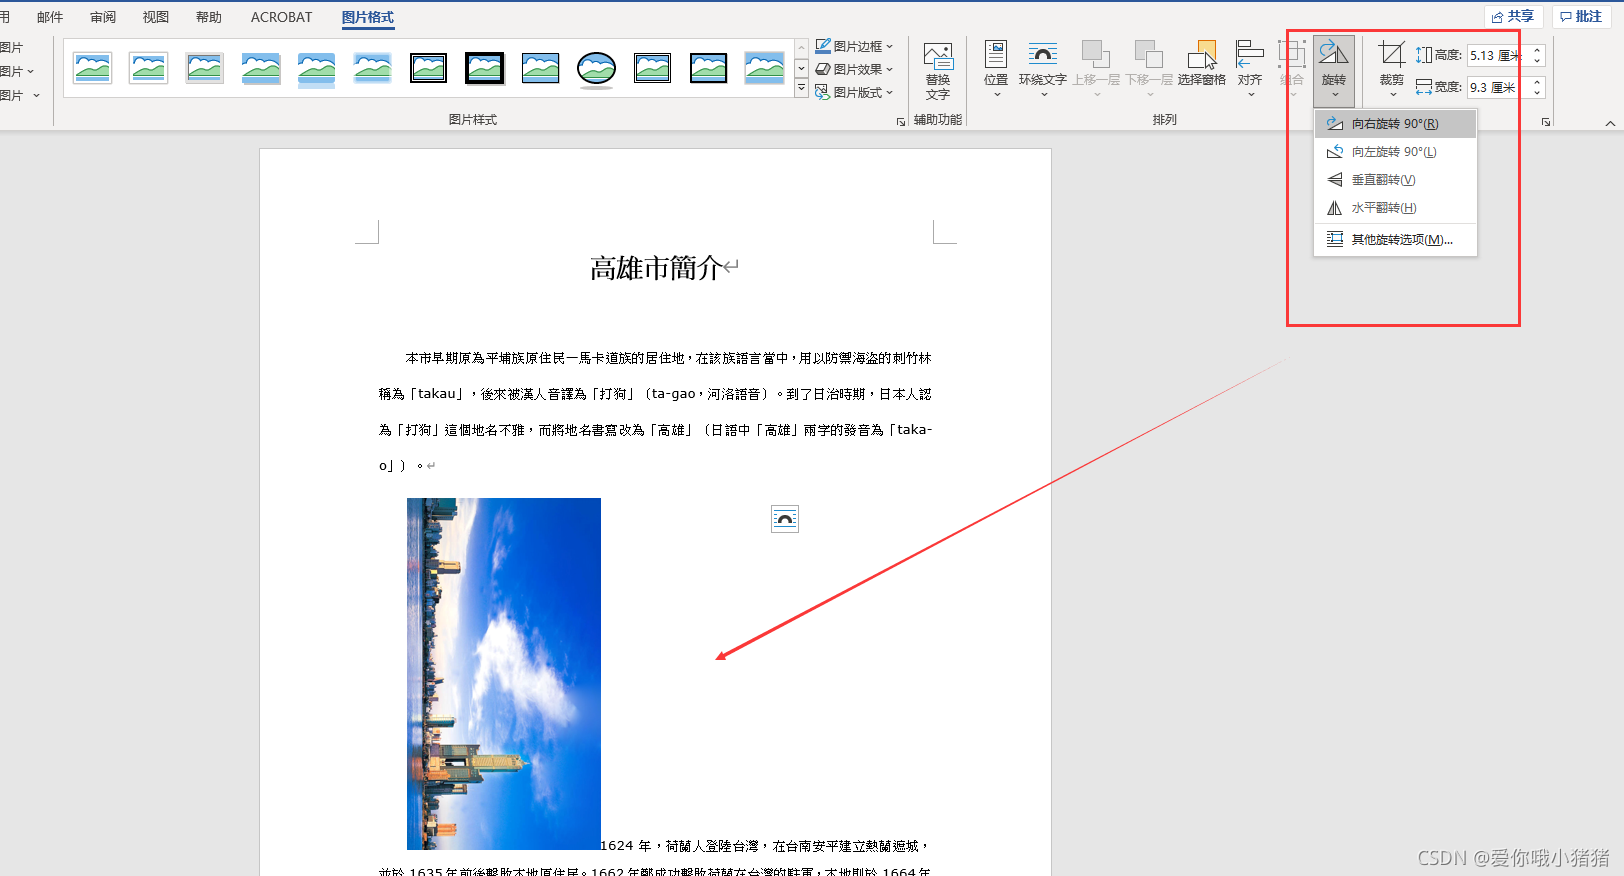This screenshot has height=876, width=1624.
Task: Open the Crop (裁剪) tool
Action: point(1391,68)
